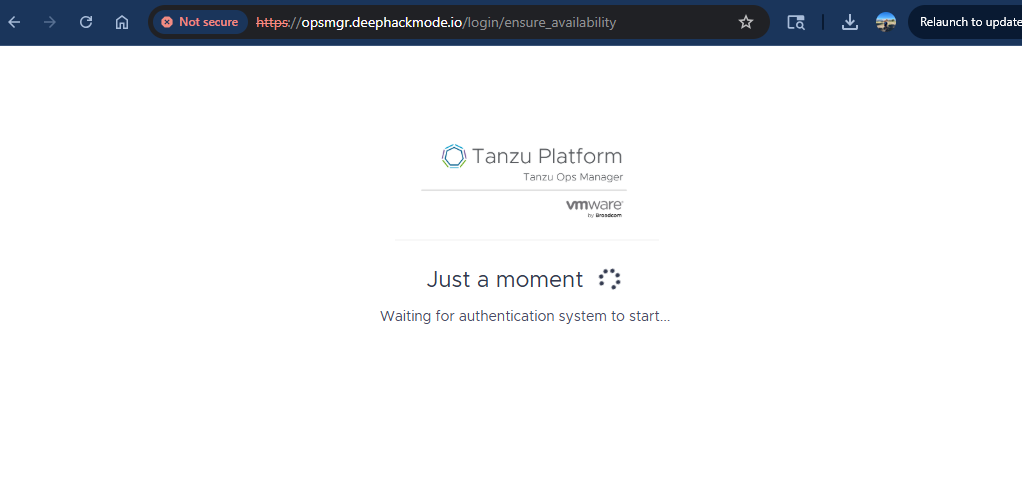The width and height of the screenshot is (1022, 494).
Task: Open the Not secure site info badge
Action: coord(200,22)
